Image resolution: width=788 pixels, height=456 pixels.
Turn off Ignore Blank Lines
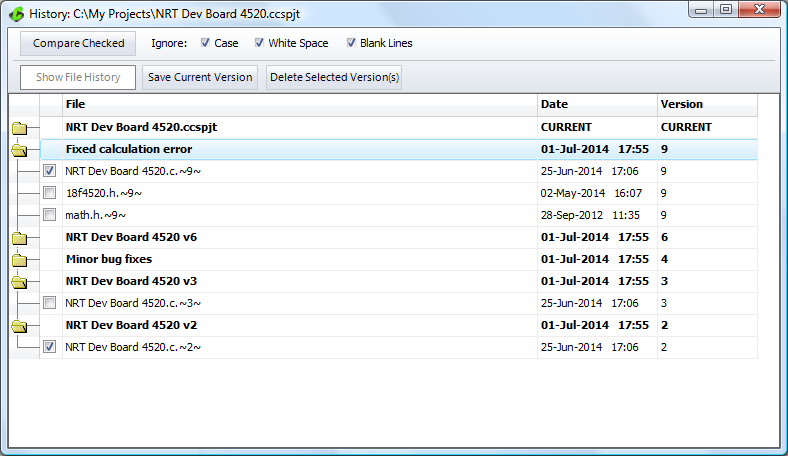[351, 43]
